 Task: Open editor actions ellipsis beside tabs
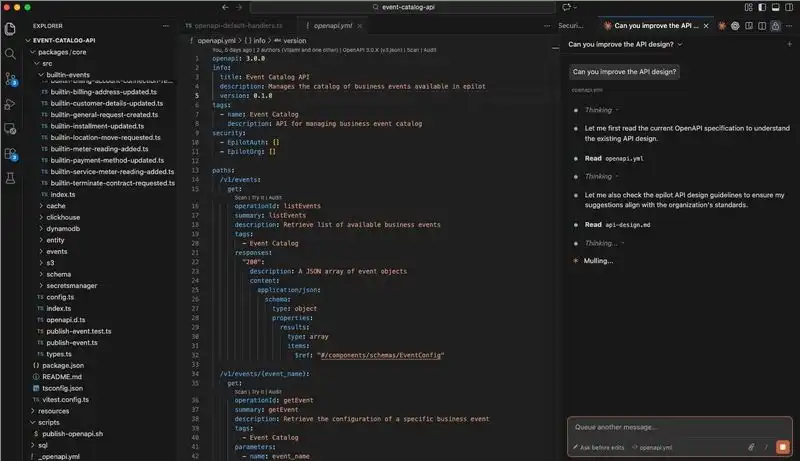pos(547,25)
